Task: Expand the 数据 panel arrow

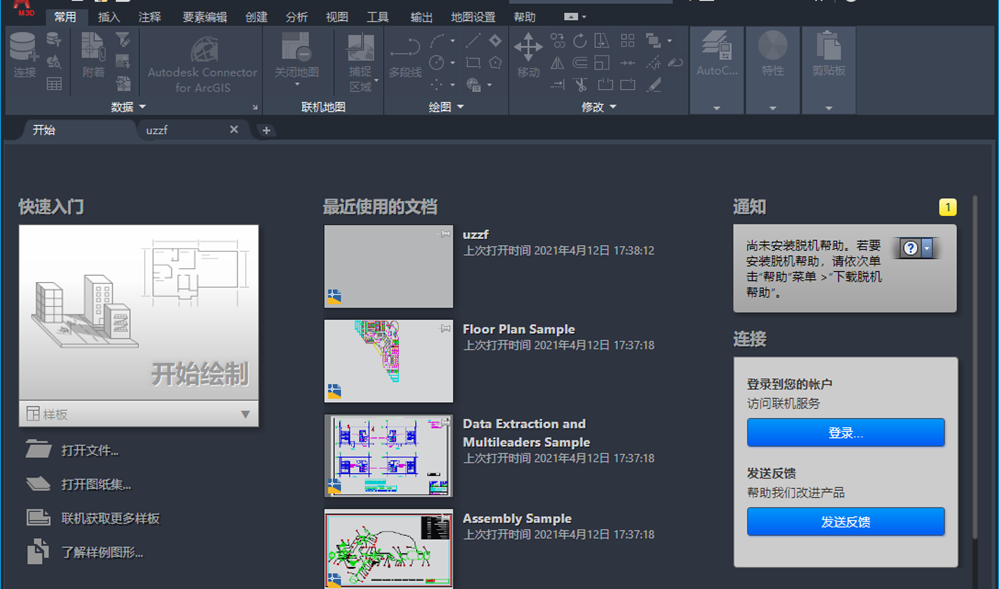Action: [x=142, y=106]
